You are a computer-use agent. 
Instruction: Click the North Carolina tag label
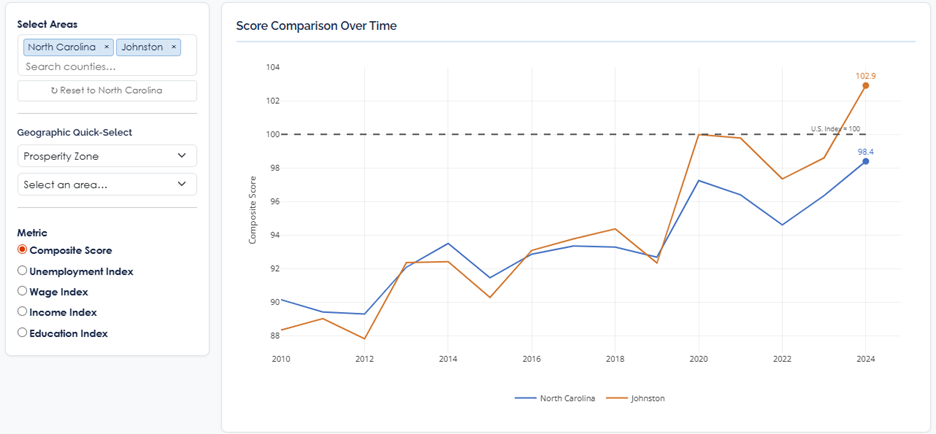[62, 47]
